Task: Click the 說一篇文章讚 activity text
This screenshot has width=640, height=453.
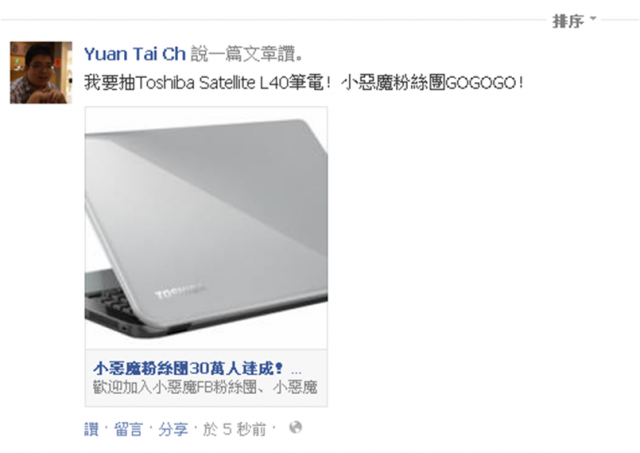Action: pos(247,54)
